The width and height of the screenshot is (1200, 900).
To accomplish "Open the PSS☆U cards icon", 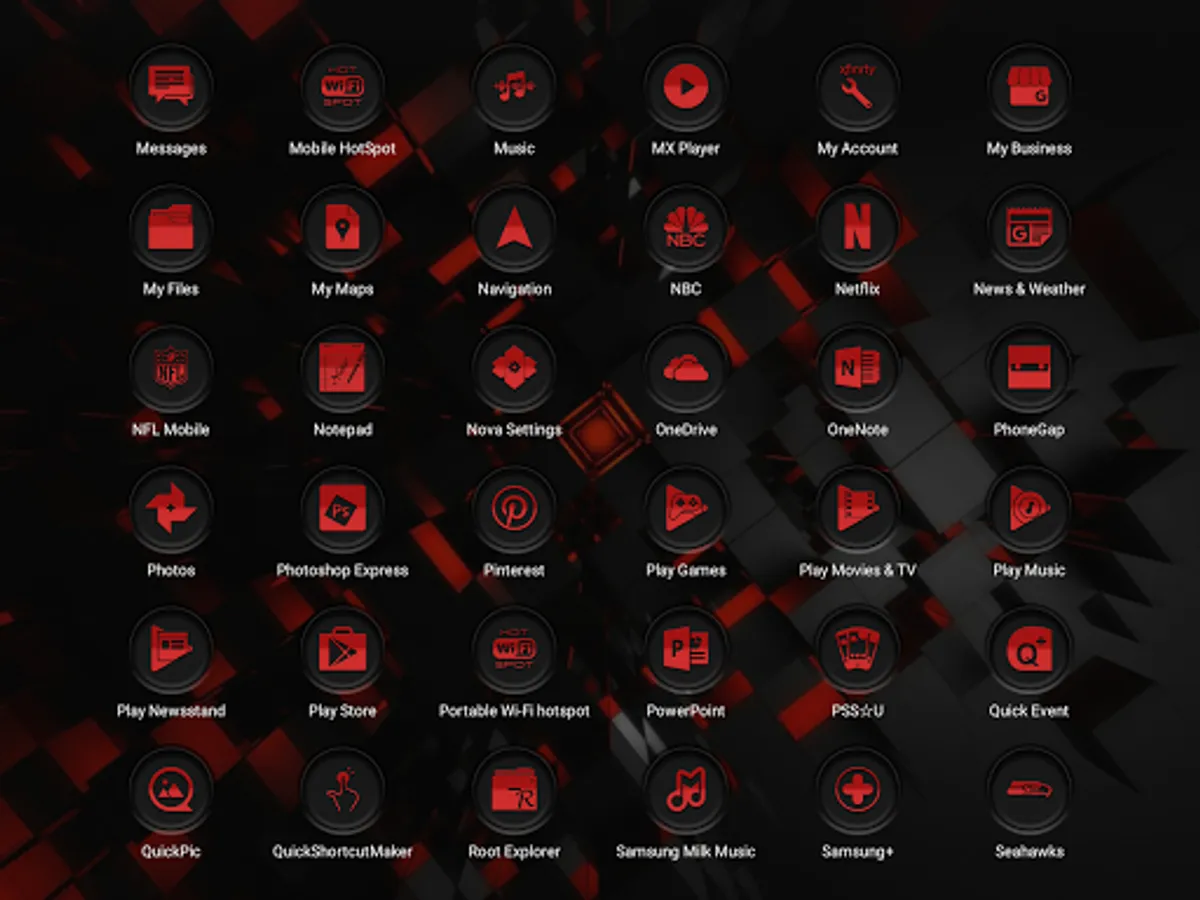I will 857,650.
